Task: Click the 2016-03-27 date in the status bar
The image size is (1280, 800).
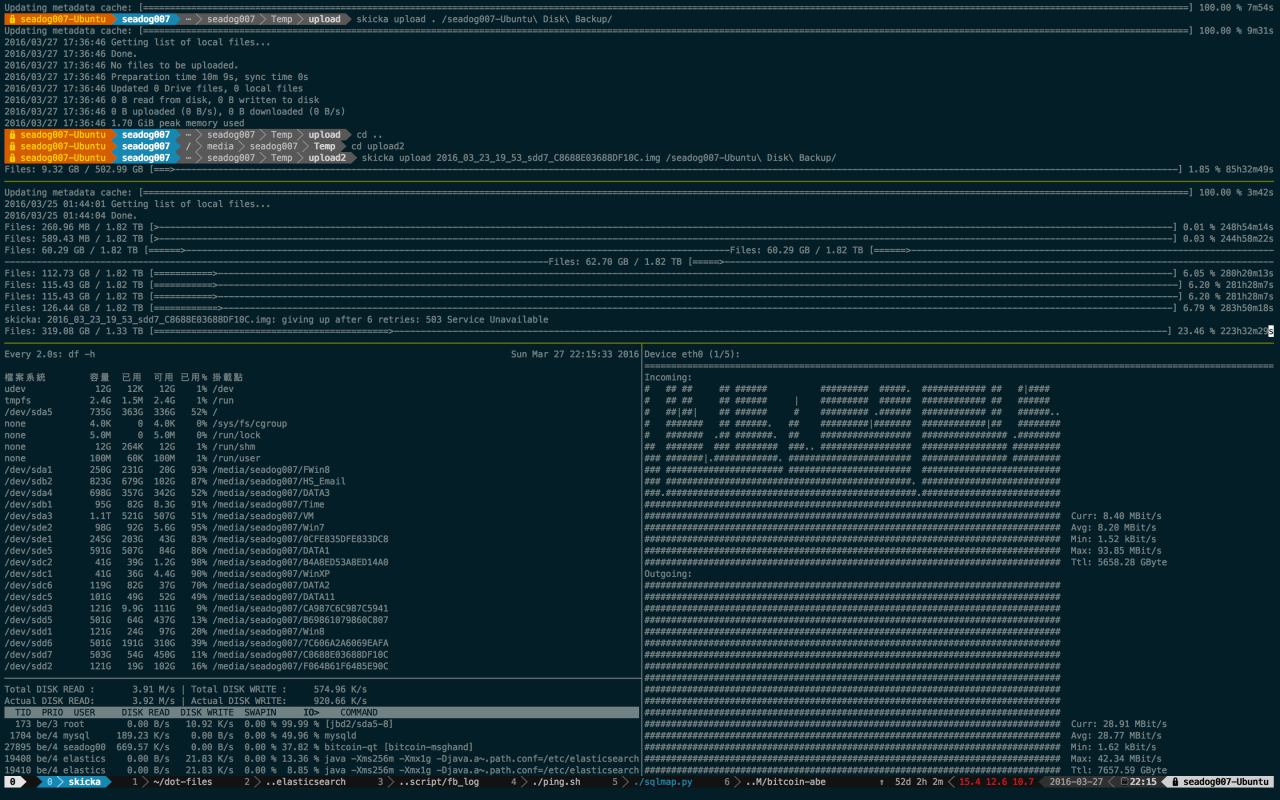Action: point(1076,782)
